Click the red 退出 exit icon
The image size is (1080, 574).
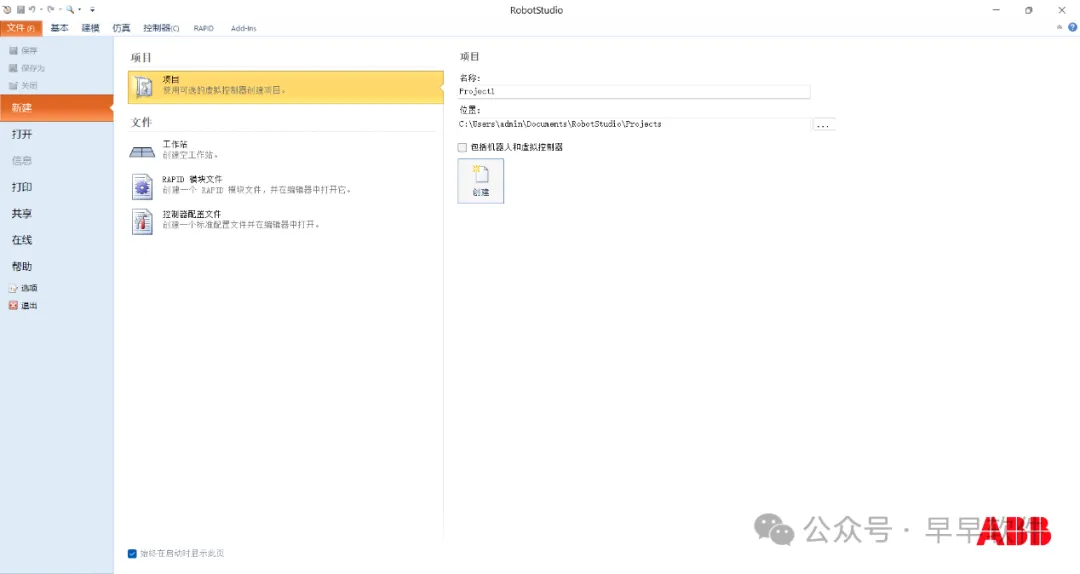click(x=13, y=305)
